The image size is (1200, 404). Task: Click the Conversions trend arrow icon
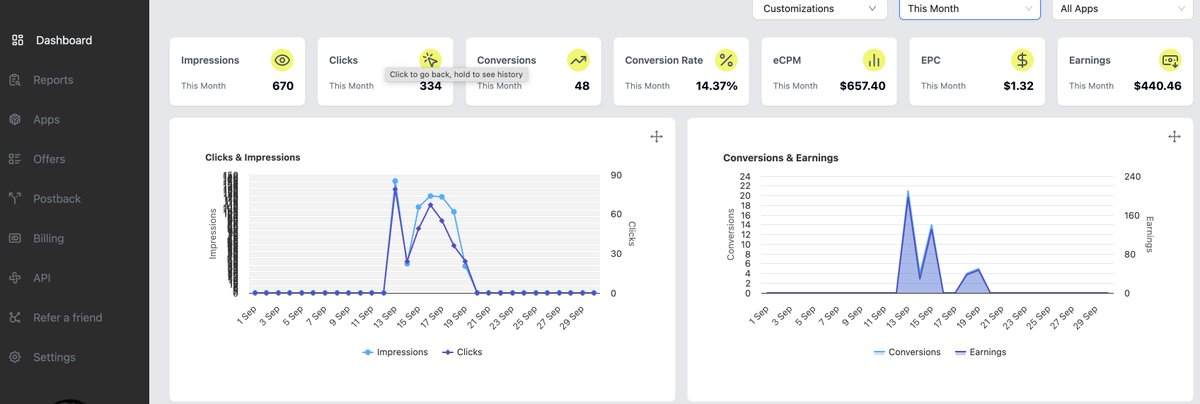tap(578, 60)
